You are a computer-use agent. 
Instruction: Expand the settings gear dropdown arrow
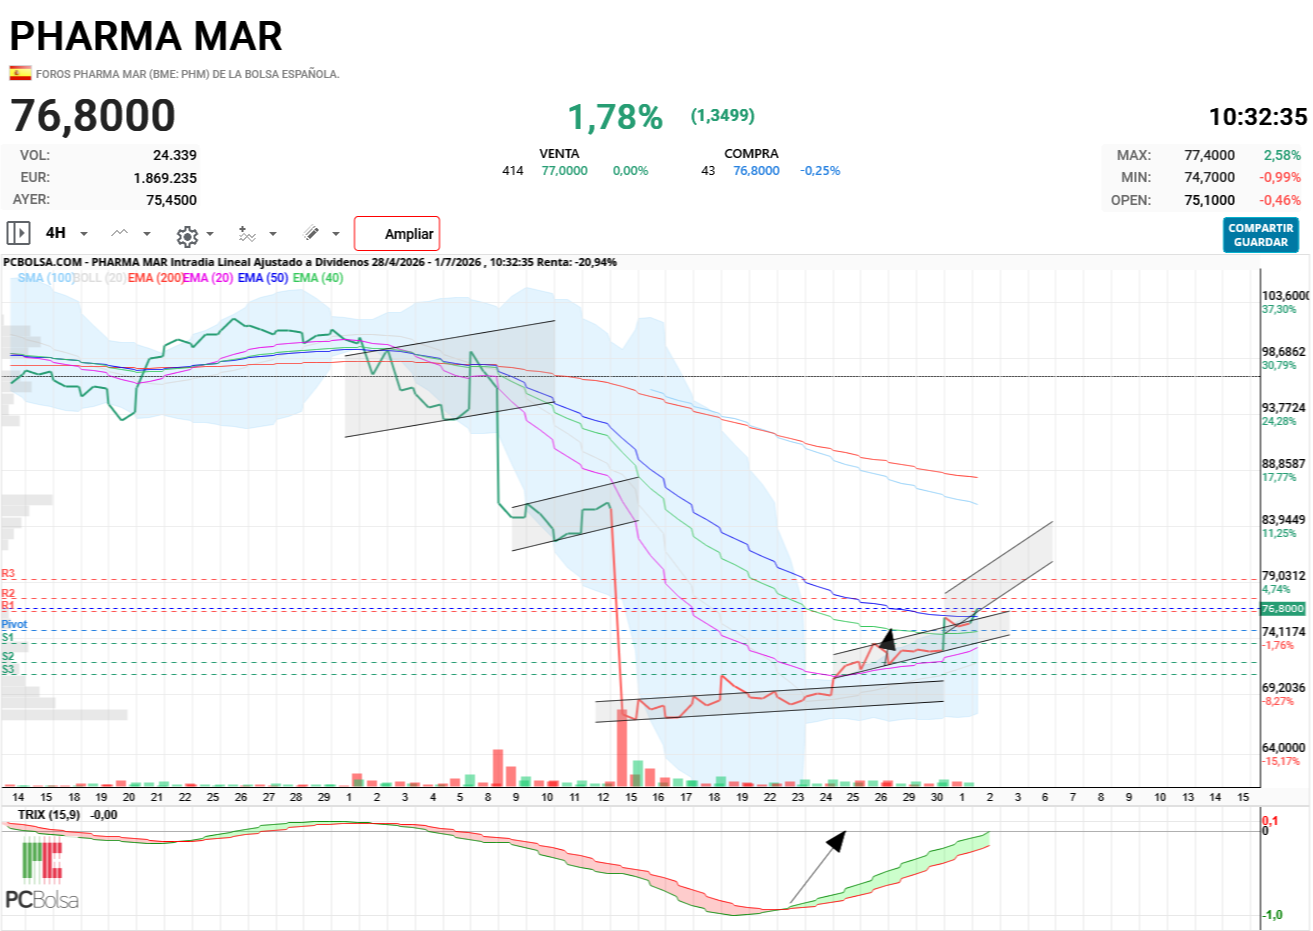[210, 235]
